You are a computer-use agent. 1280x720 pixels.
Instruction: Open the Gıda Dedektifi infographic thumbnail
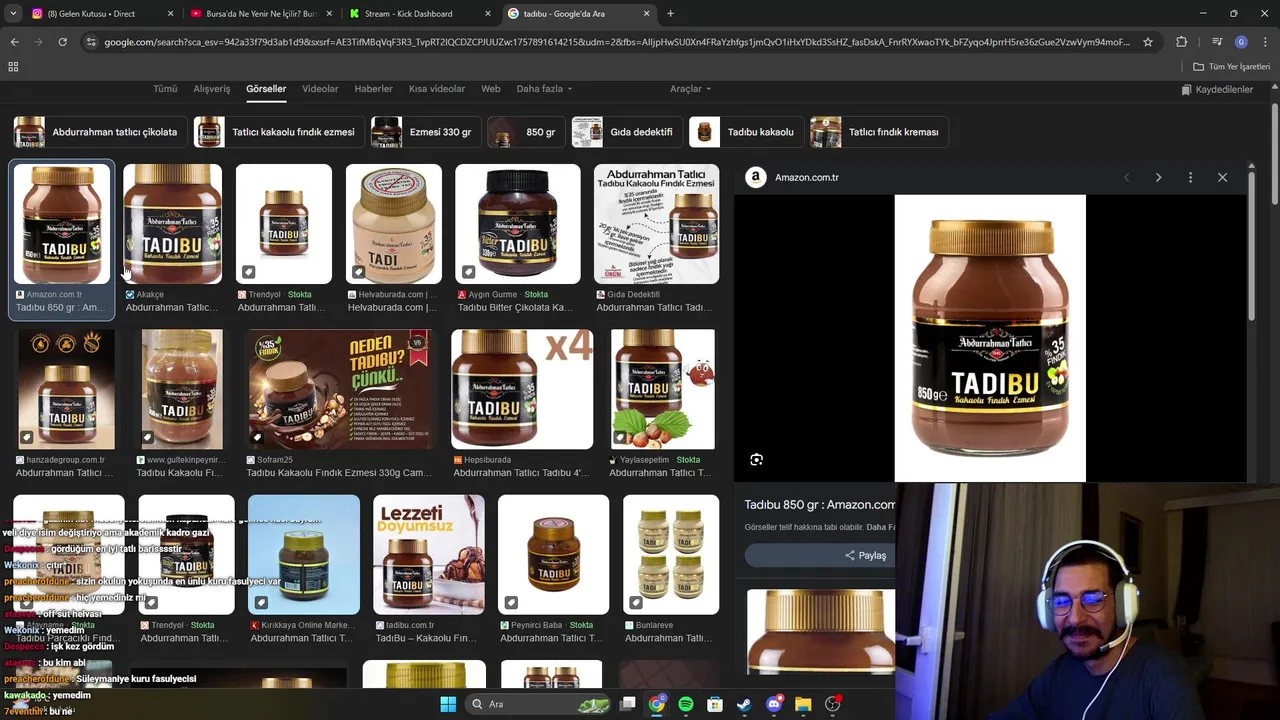tap(656, 224)
